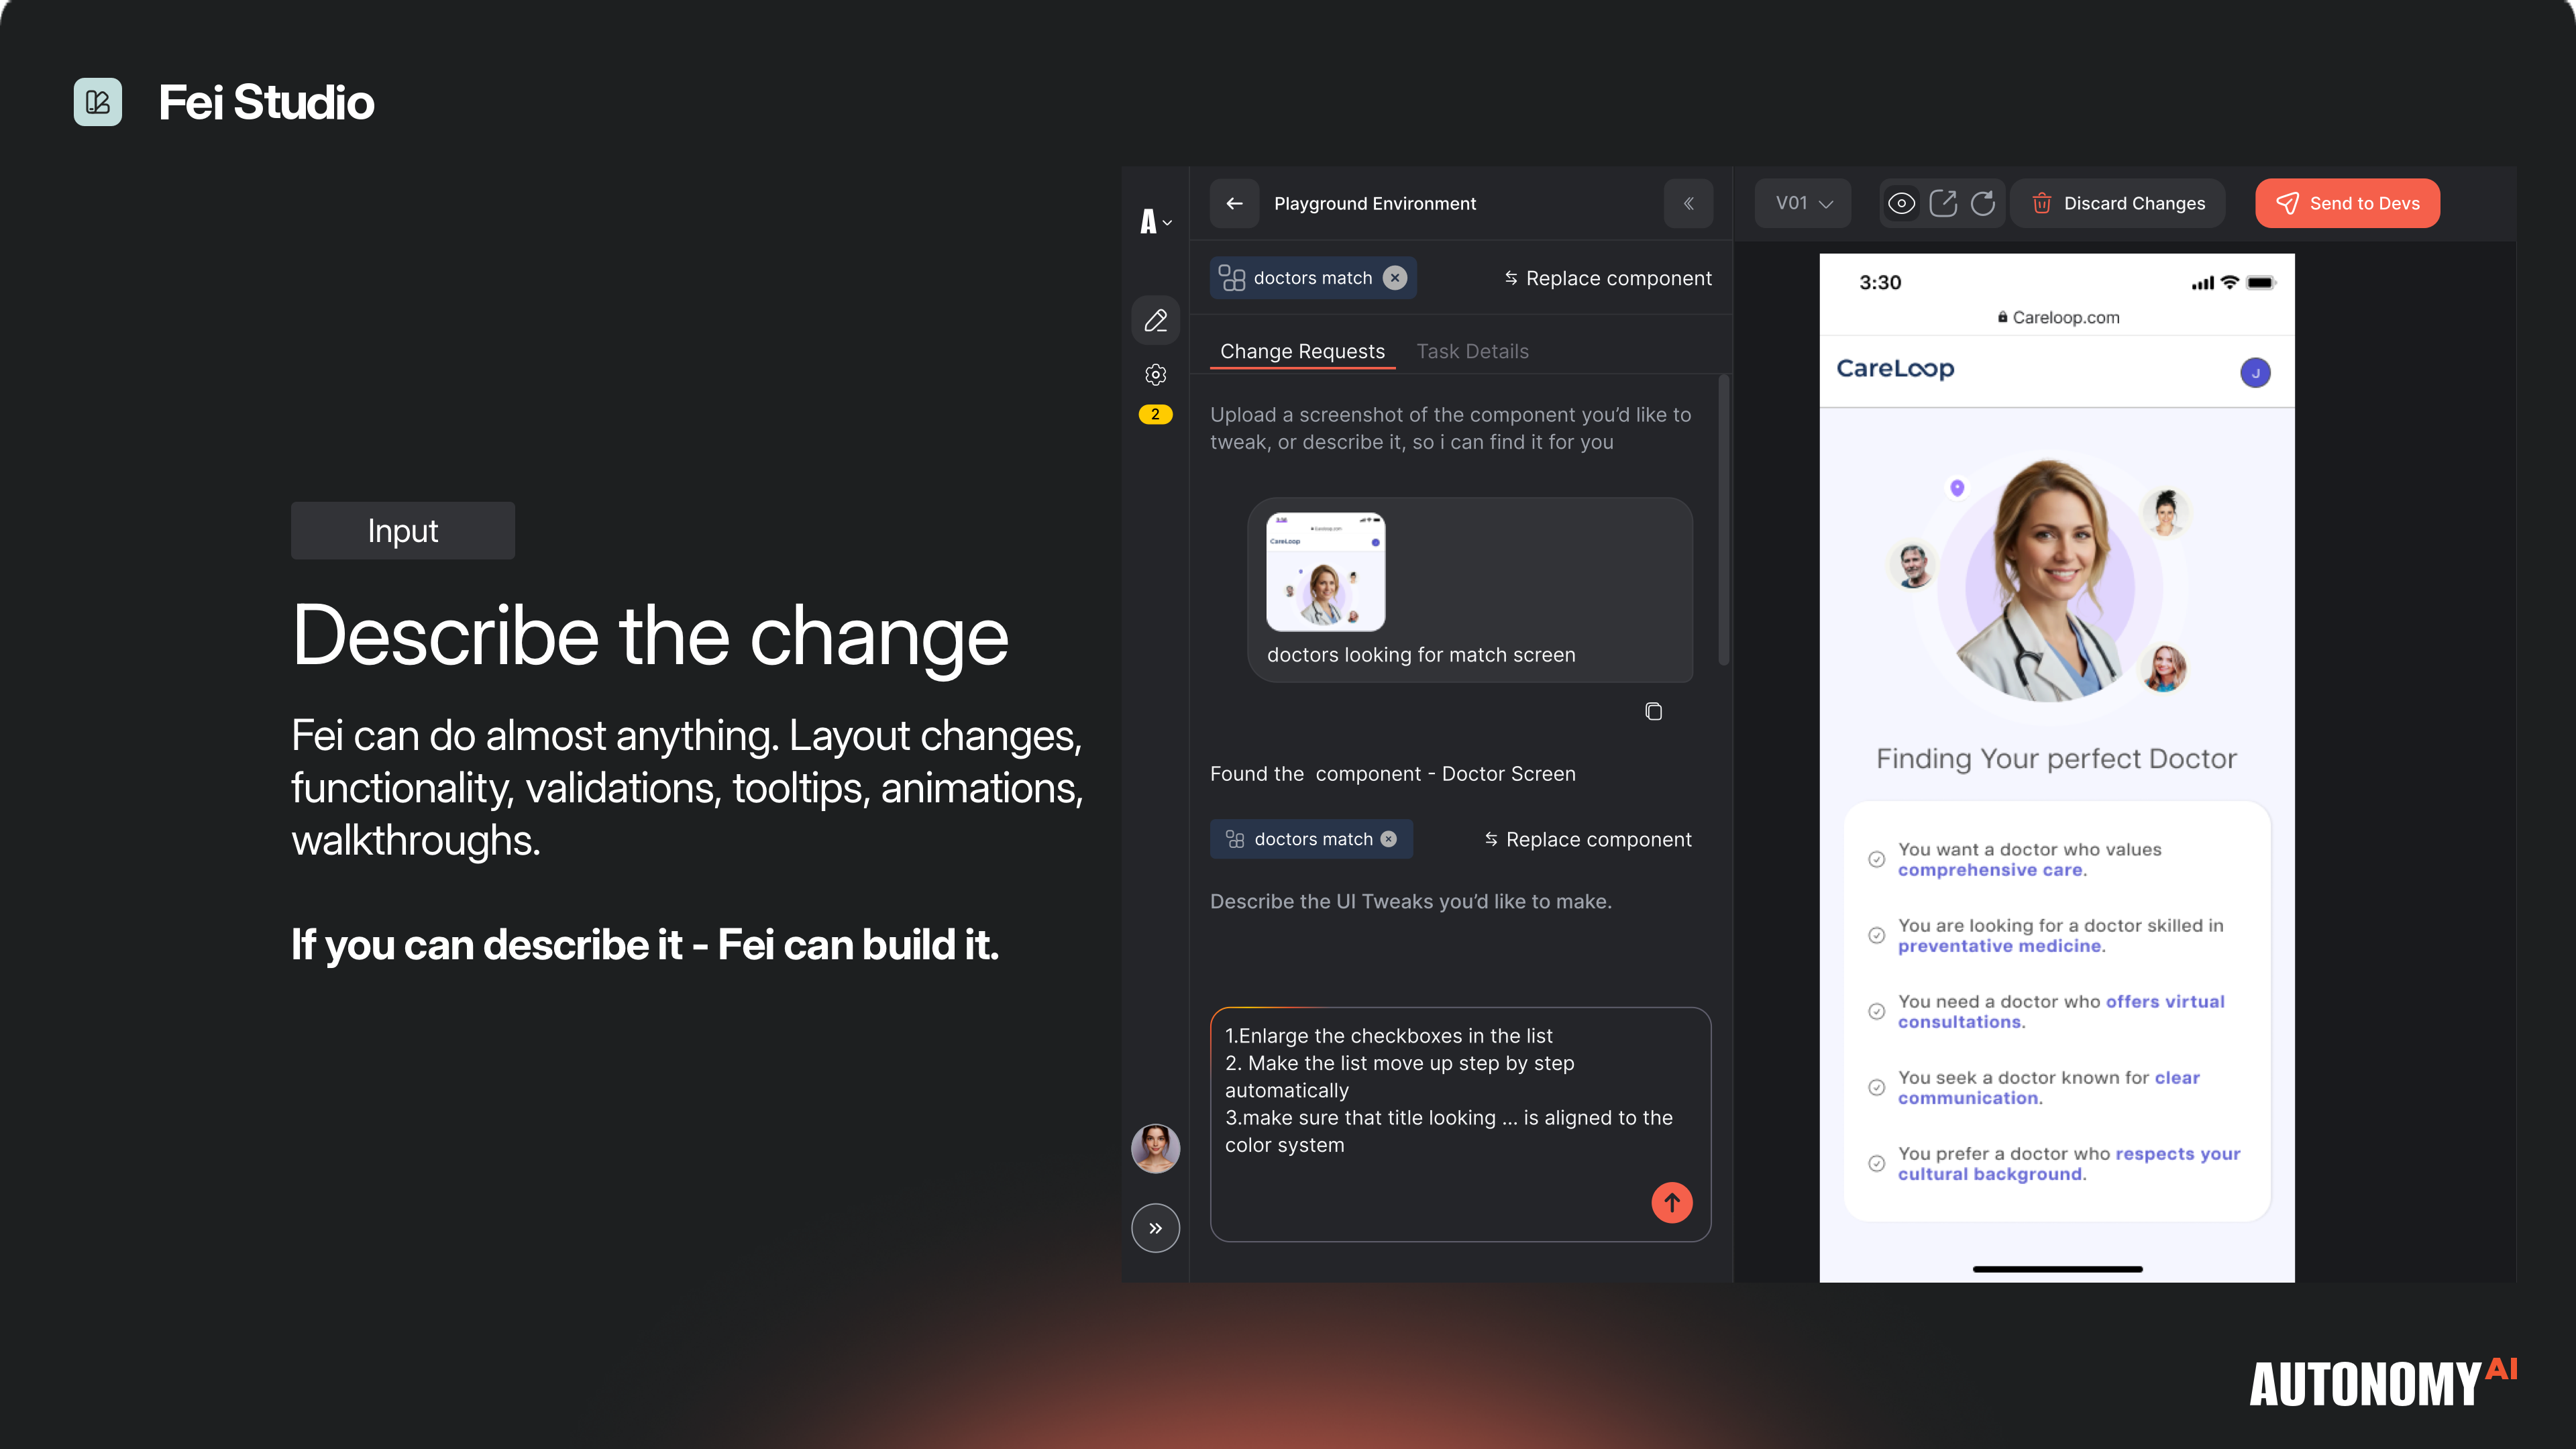Screen dimensions: 2576x1449
Task: Click the back arrow beside Playground Environment
Action: pyautogui.click(x=1234, y=203)
